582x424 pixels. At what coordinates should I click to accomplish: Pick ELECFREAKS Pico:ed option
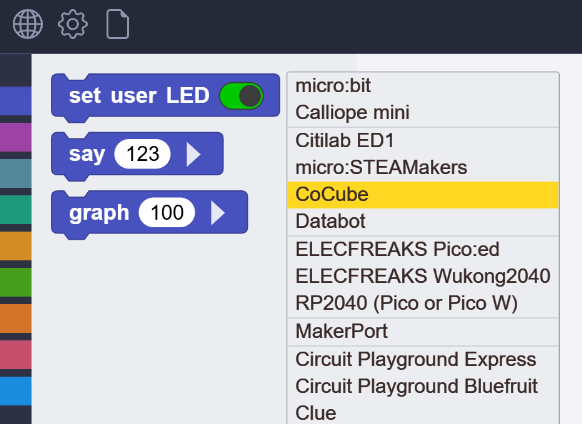pyautogui.click(x=423, y=249)
